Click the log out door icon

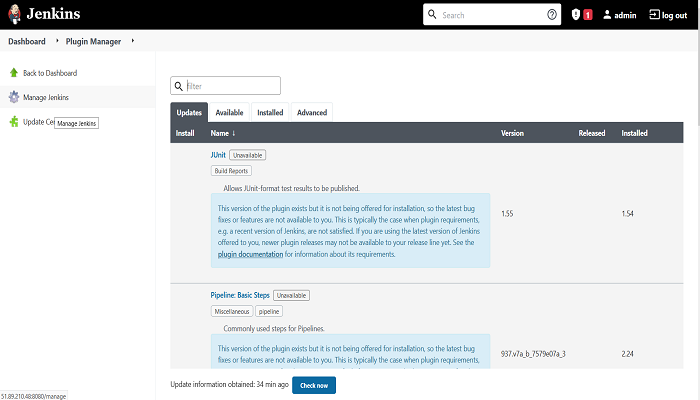654,15
